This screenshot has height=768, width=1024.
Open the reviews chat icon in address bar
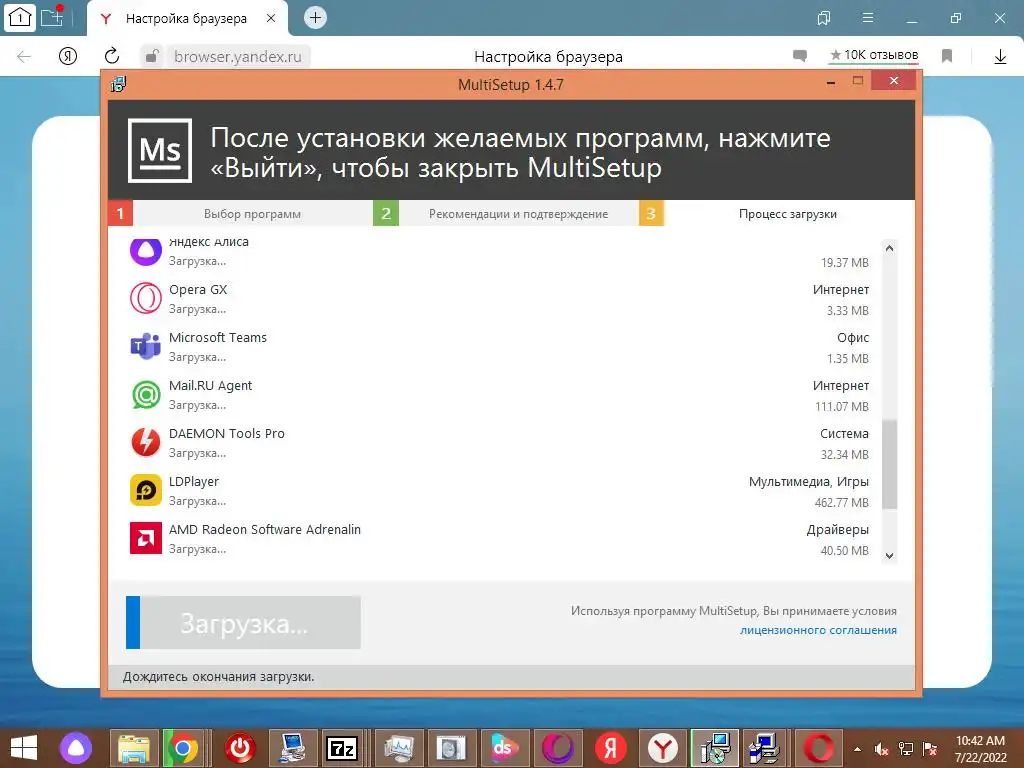(x=799, y=56)
